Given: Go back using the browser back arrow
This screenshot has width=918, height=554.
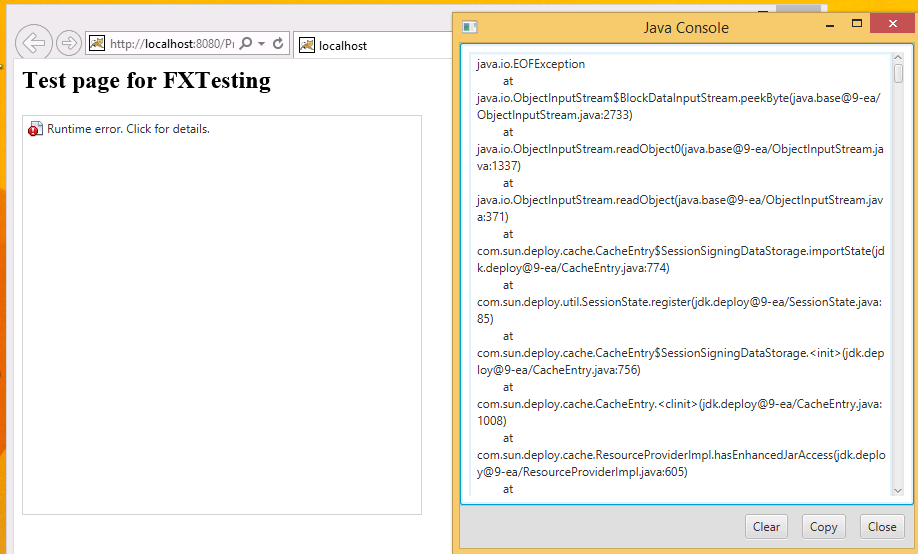Looking at the screenshot, I should 33,43.
